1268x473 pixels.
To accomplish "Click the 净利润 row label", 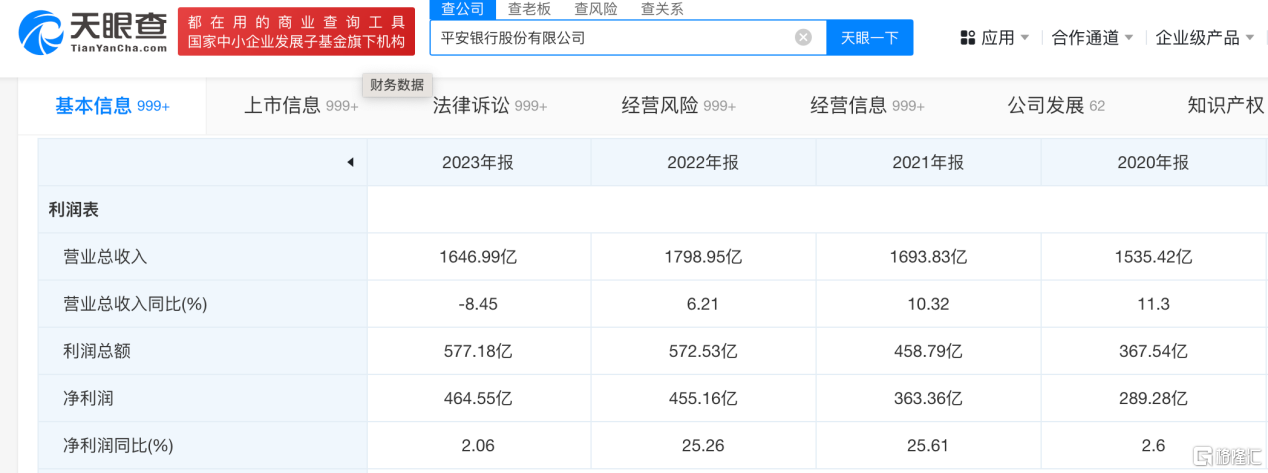I will (x=88, y=398).
